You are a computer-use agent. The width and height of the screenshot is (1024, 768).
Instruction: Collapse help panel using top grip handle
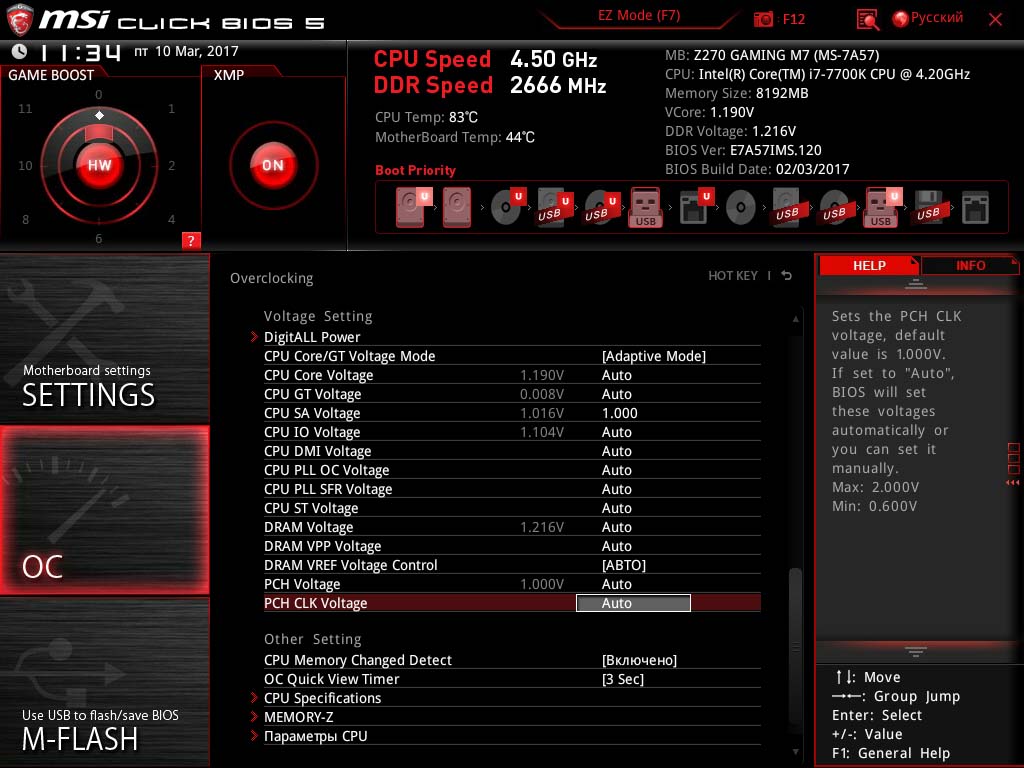(916, 284)
